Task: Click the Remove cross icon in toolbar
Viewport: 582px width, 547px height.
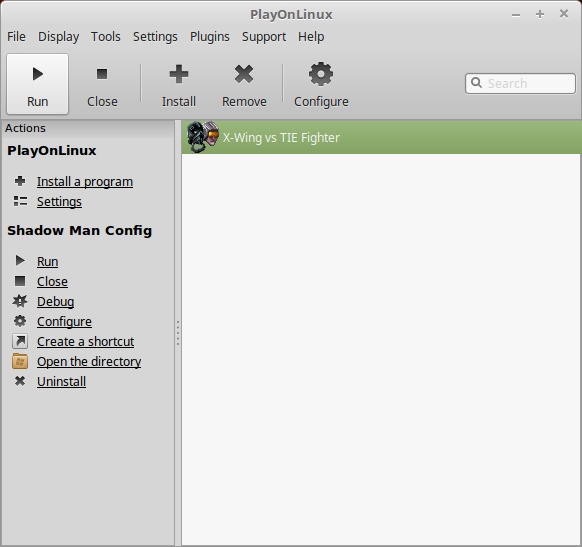Action: (244, 74)
